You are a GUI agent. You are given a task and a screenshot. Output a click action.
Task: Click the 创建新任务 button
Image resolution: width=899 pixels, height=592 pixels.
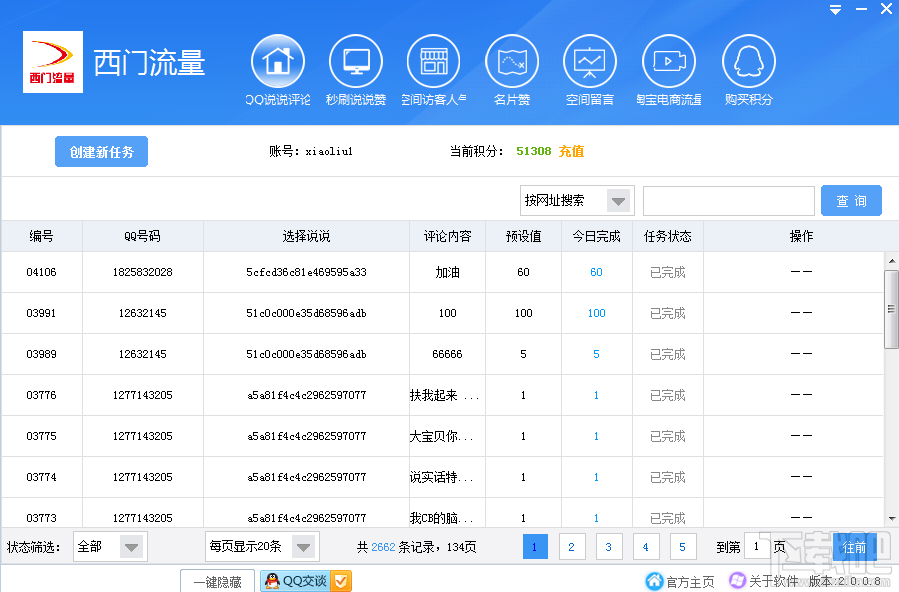pyautogui.click(x=101, y=152)
